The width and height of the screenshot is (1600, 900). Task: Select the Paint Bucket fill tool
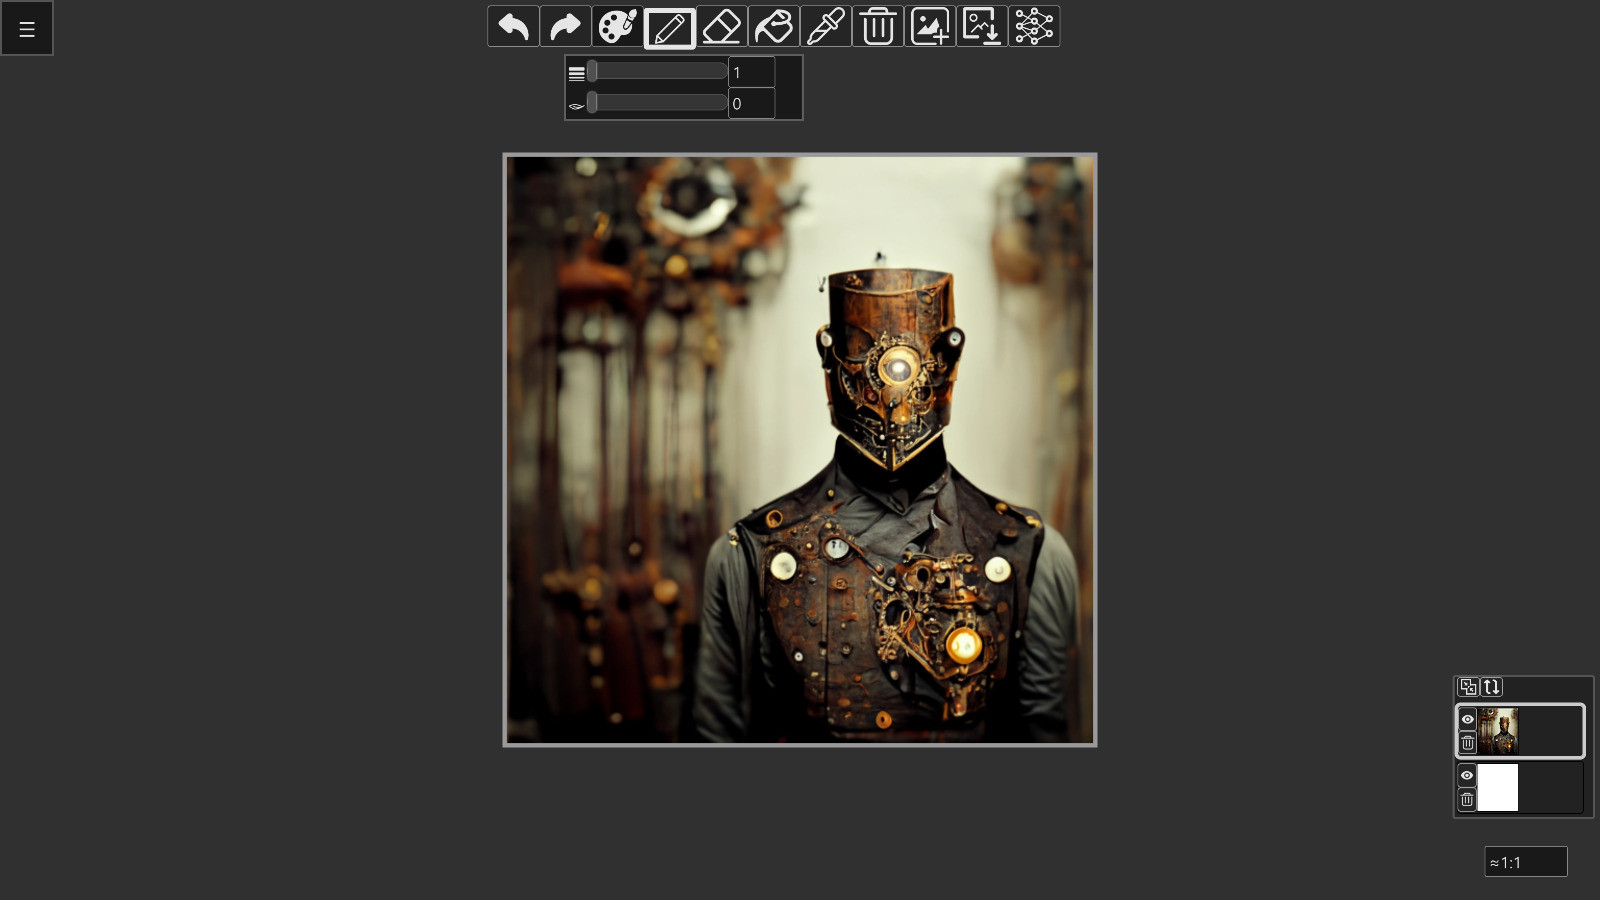773,26
